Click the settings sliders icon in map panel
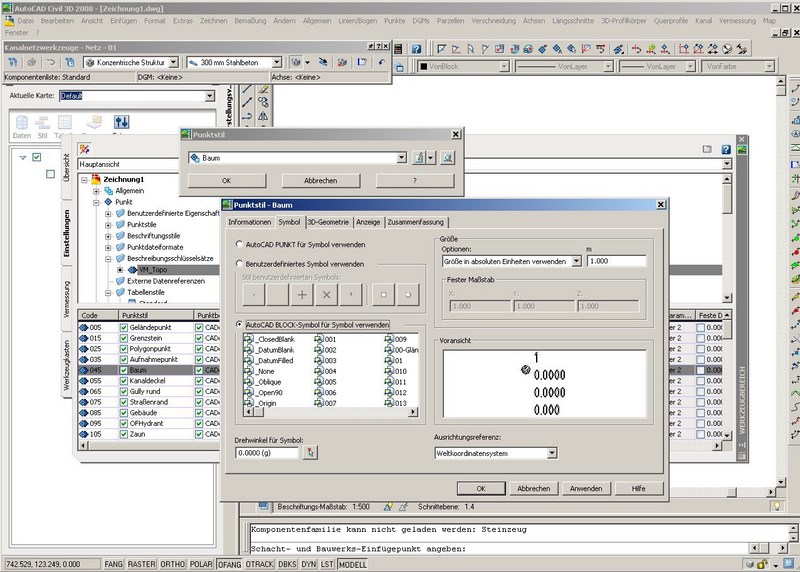Viewport: 800px width, 572px height. coord(121,122)
